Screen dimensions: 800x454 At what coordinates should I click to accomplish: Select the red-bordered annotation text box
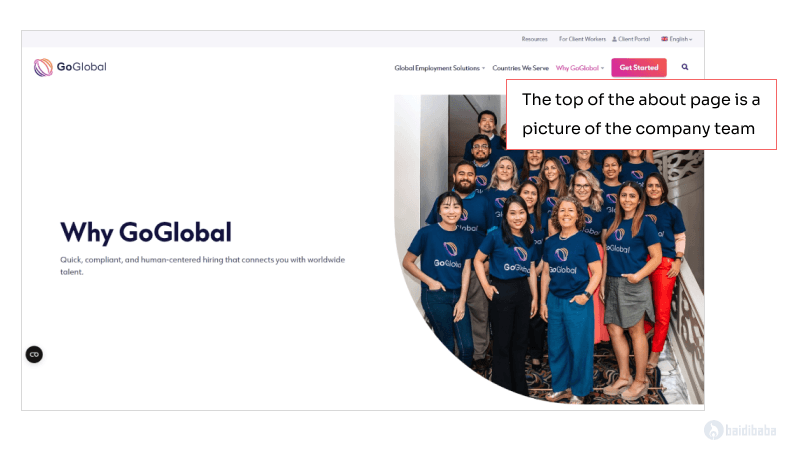640,115
